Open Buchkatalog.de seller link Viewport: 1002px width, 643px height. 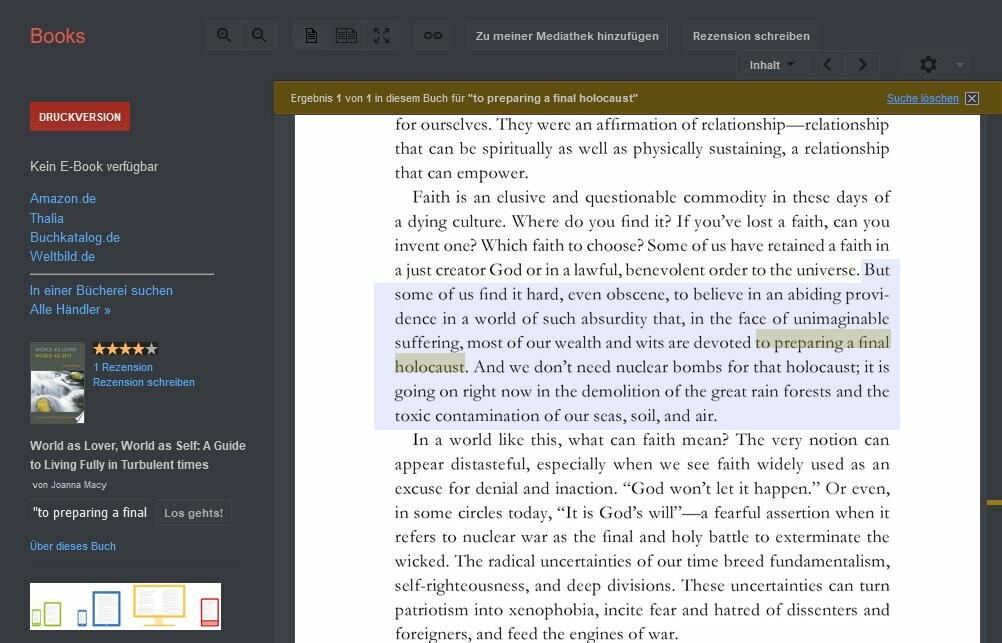click(75, 238)
